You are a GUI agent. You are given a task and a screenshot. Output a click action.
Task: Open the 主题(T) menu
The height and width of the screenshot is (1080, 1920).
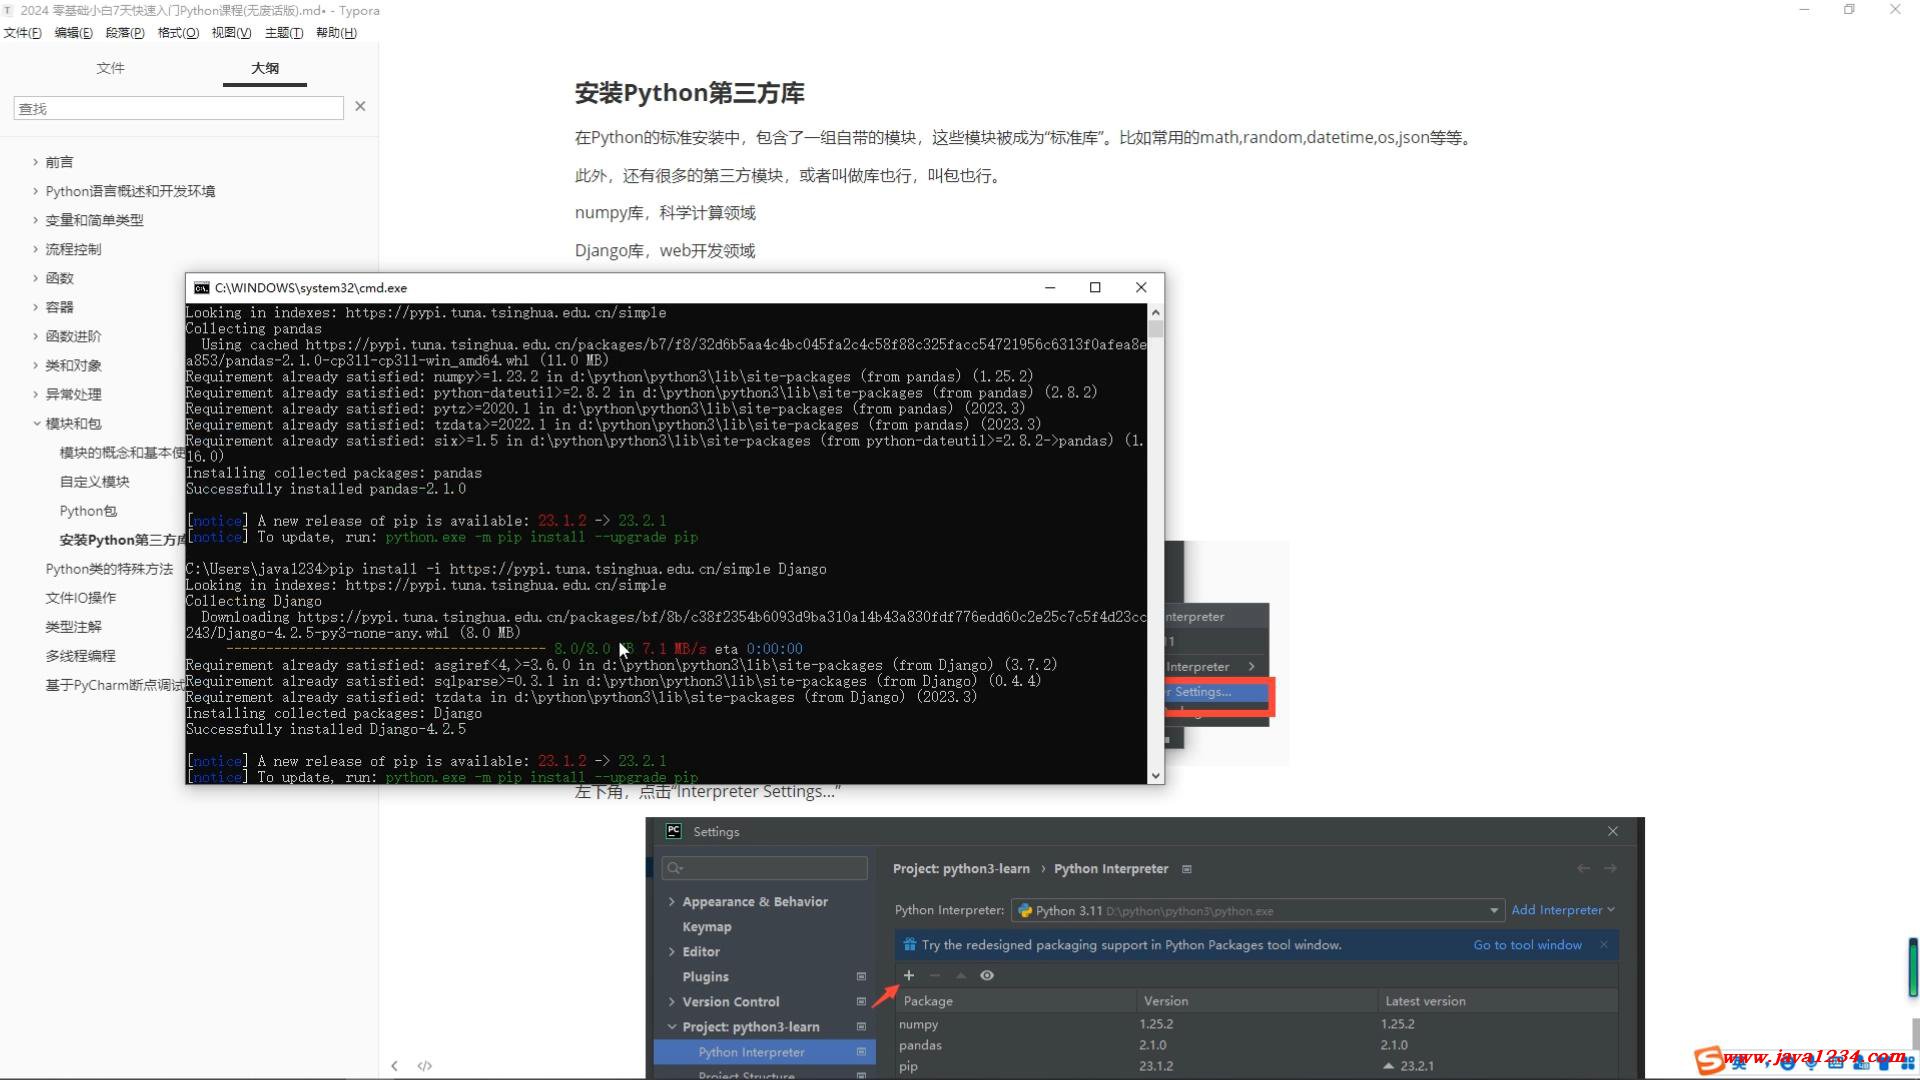(x=284, y=33)
